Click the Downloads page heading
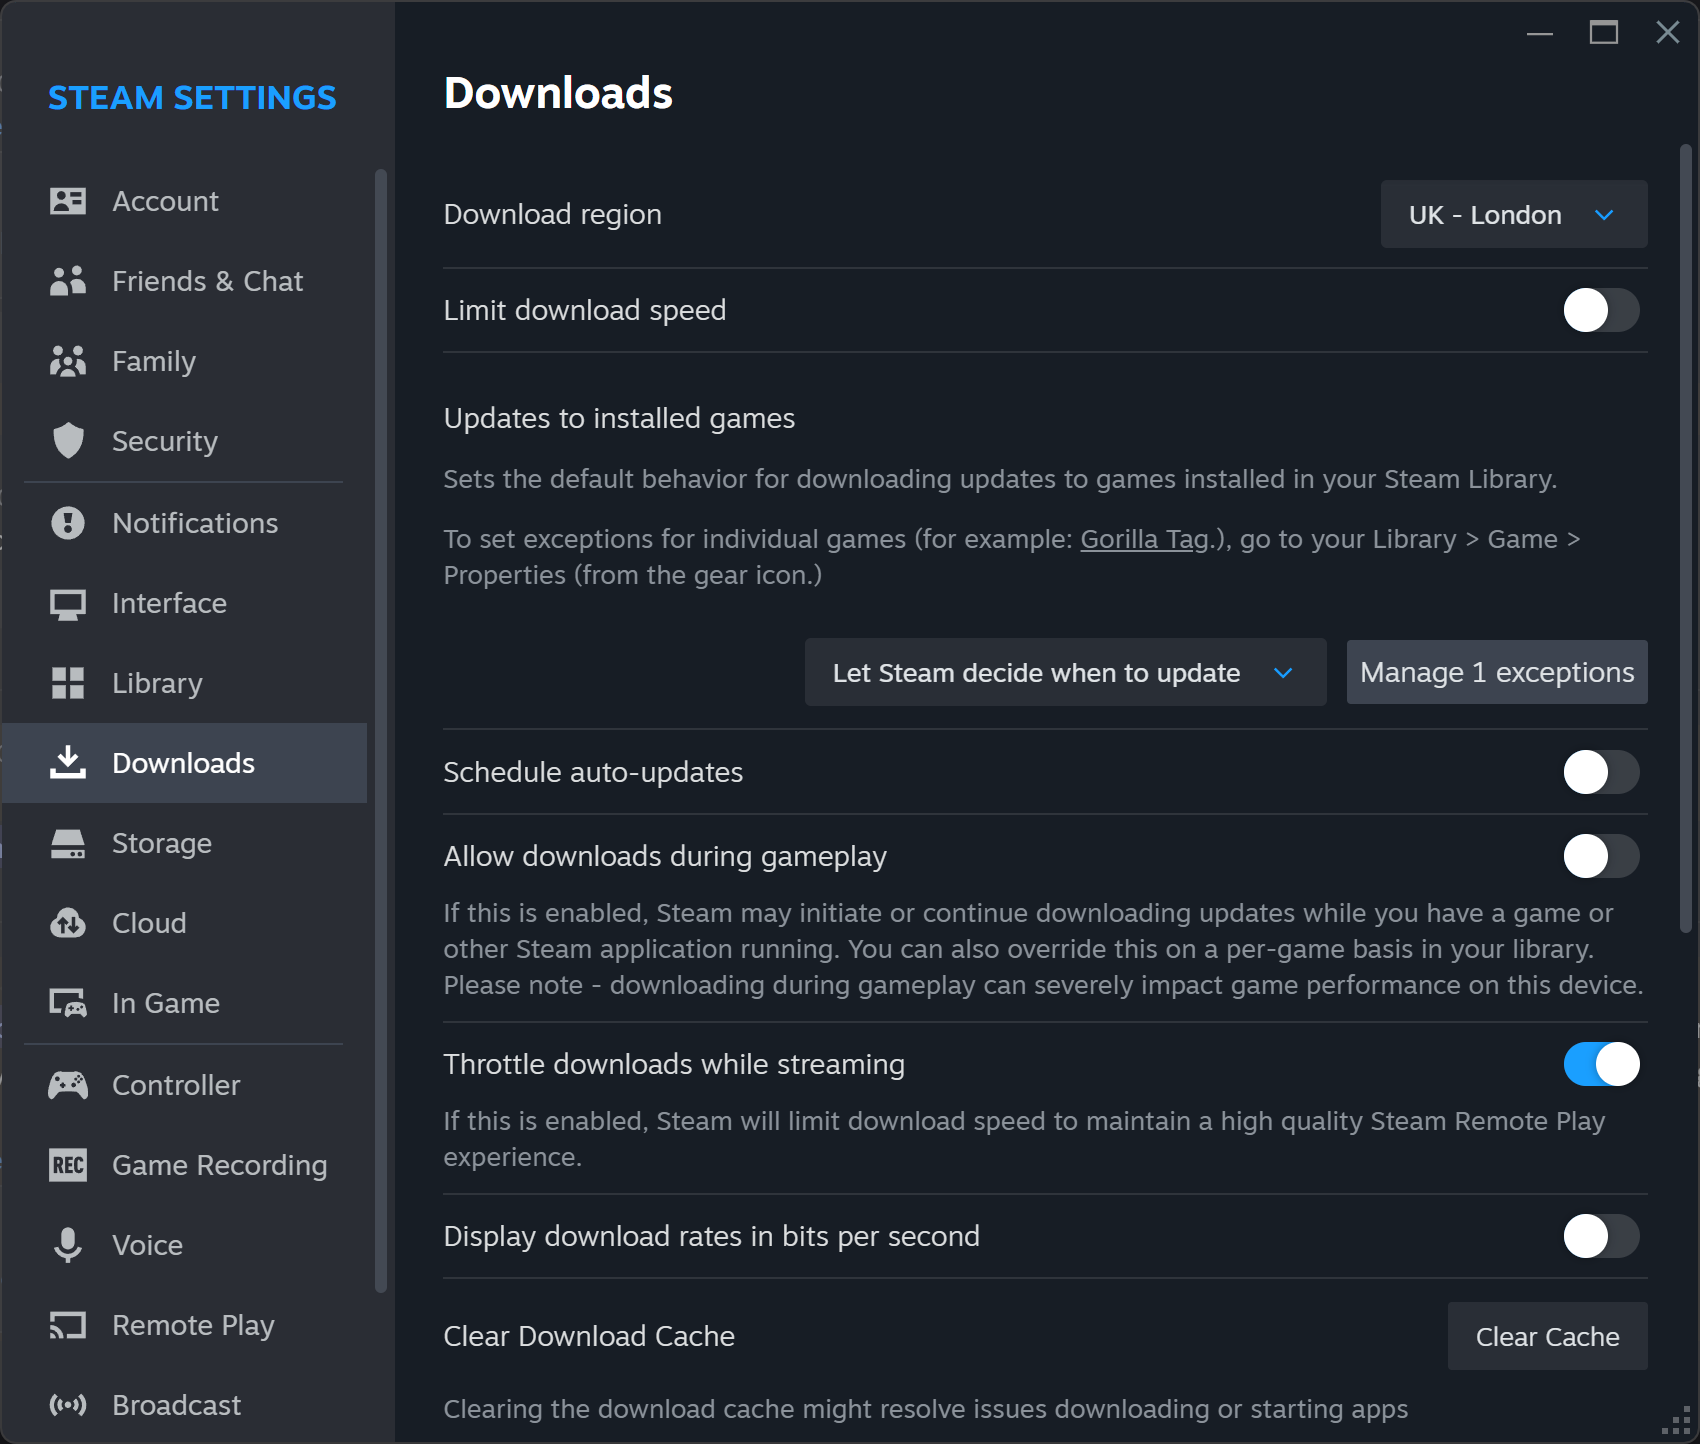This screenshot has width=1700, height=1444. point(558,93)
